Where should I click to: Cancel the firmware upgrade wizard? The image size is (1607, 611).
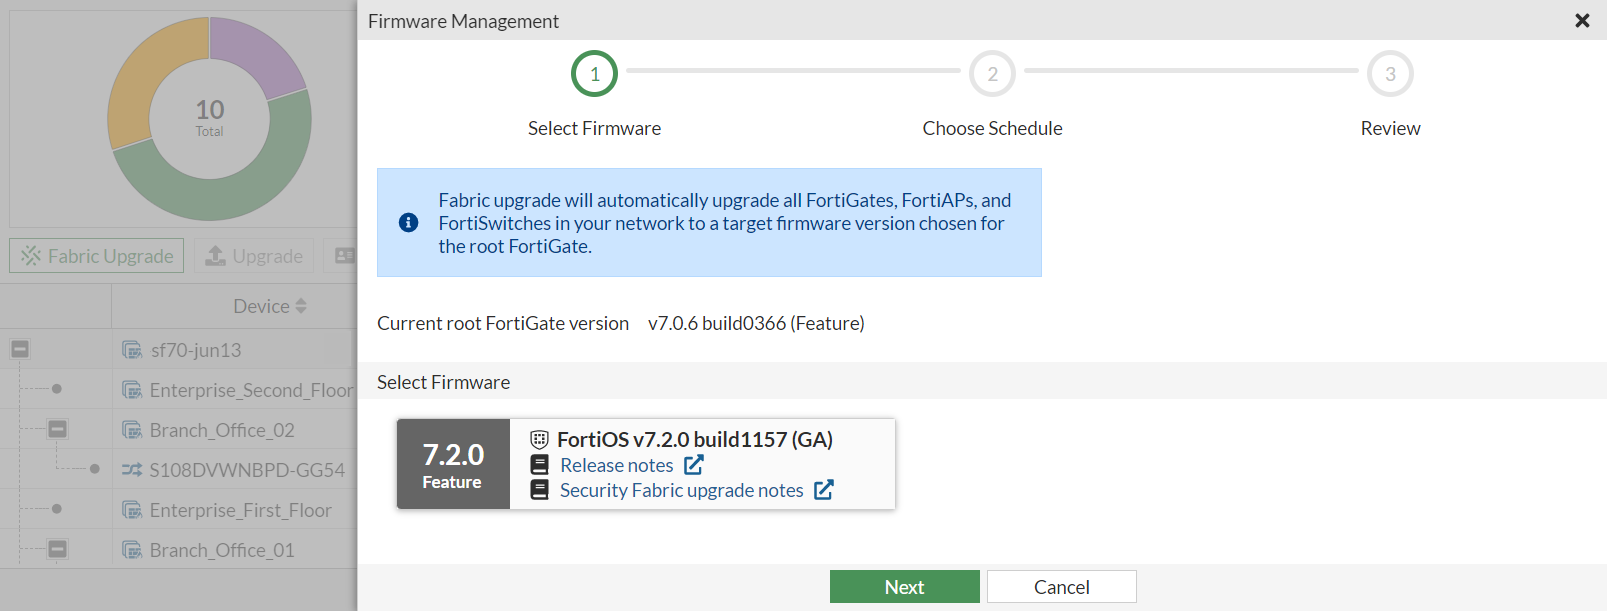[x=1061, y=587]
